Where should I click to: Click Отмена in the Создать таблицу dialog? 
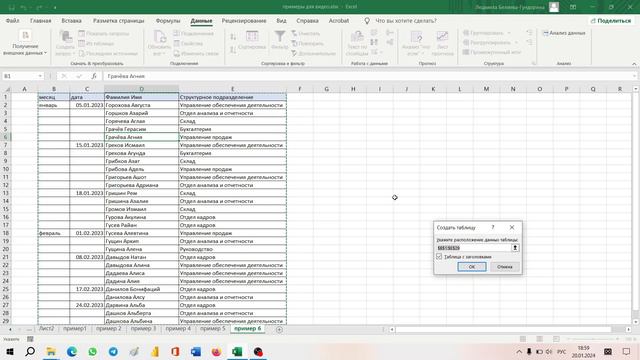click(x=504, y=267)
